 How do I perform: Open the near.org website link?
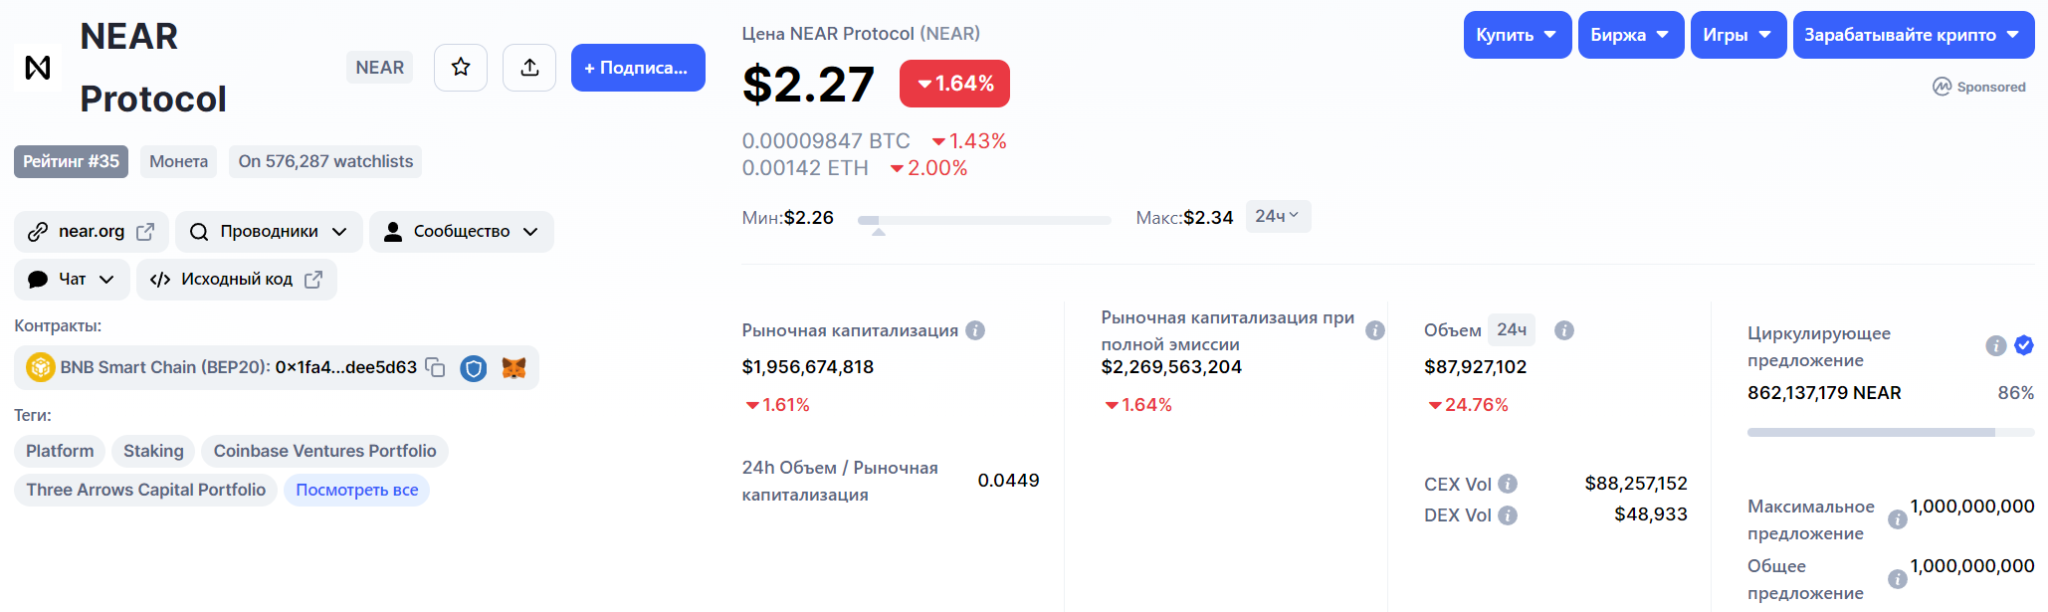coord(91,231)
